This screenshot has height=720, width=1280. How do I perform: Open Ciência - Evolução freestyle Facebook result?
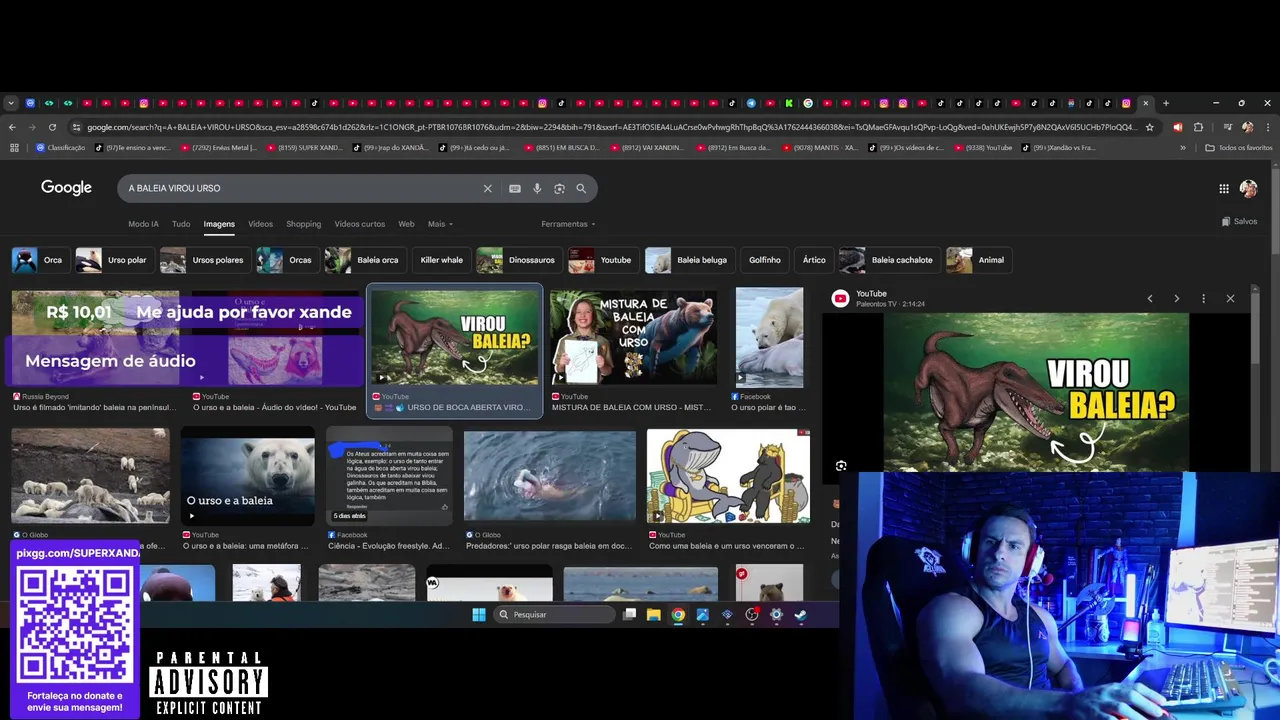[389, 476]
